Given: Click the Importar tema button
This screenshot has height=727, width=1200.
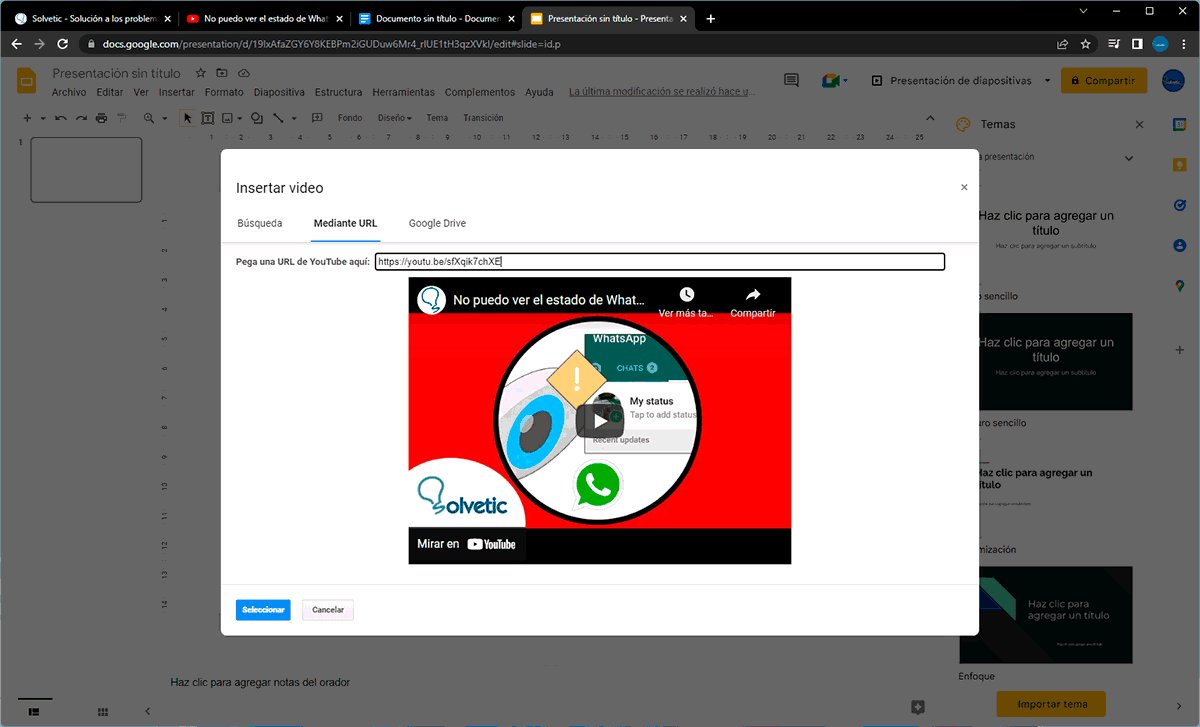Looking at the screenshot, I should 1052,704.
